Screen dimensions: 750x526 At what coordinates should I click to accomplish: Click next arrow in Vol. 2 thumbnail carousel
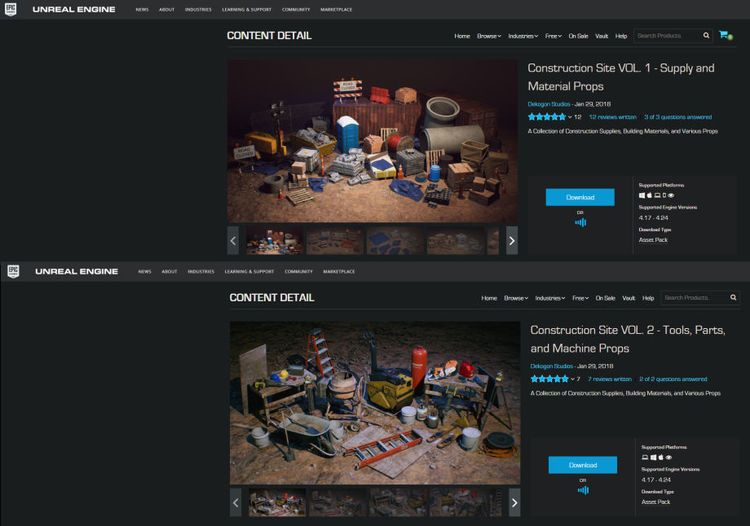515,503
